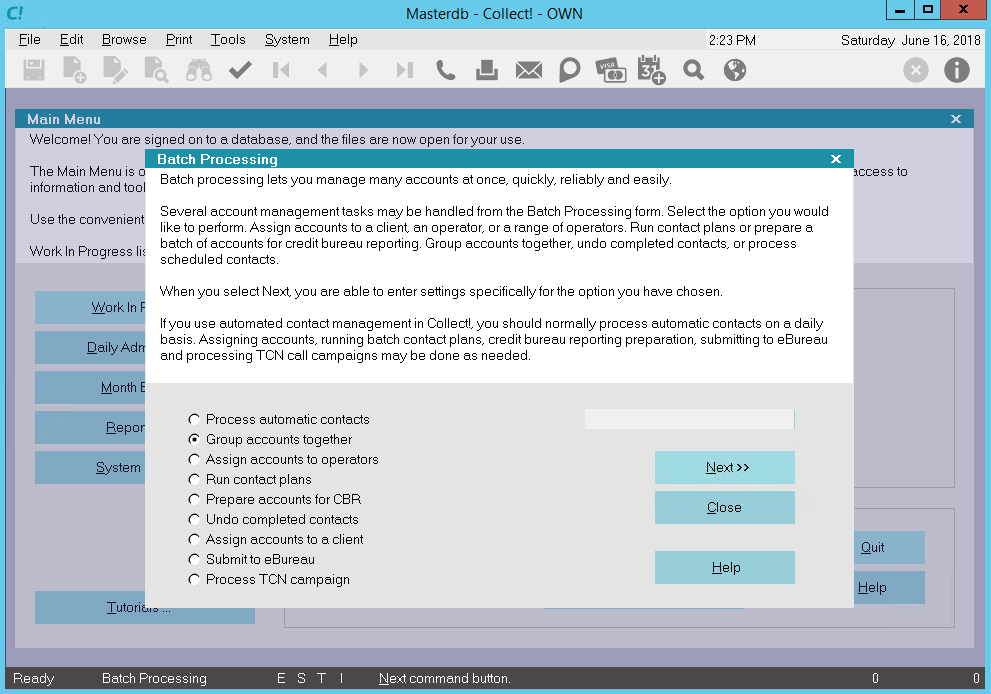This screenshot has height=694, width=991.
Task: Go to previous record arrow
Action: 322,70
